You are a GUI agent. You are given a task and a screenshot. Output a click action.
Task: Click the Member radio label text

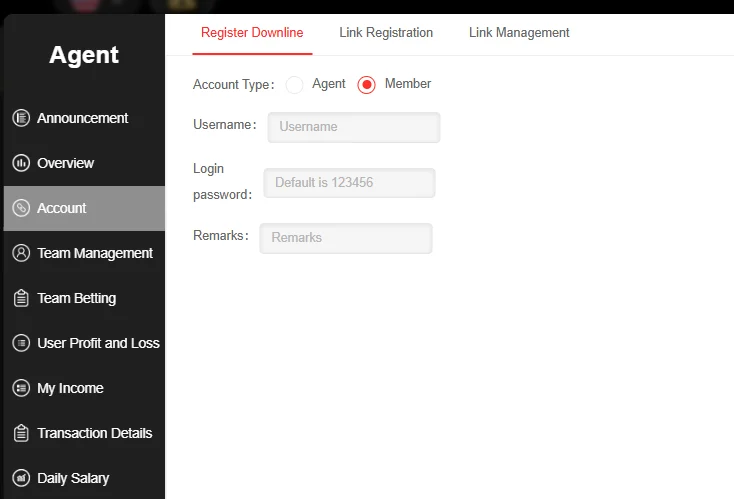(x=408, y=83)
